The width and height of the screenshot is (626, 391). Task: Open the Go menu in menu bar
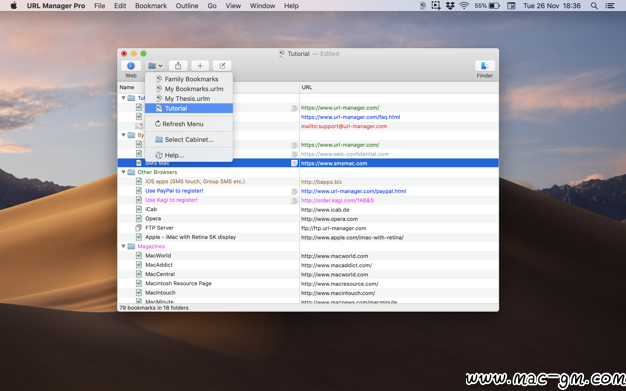pyautogui.click(x=212, y=6)
